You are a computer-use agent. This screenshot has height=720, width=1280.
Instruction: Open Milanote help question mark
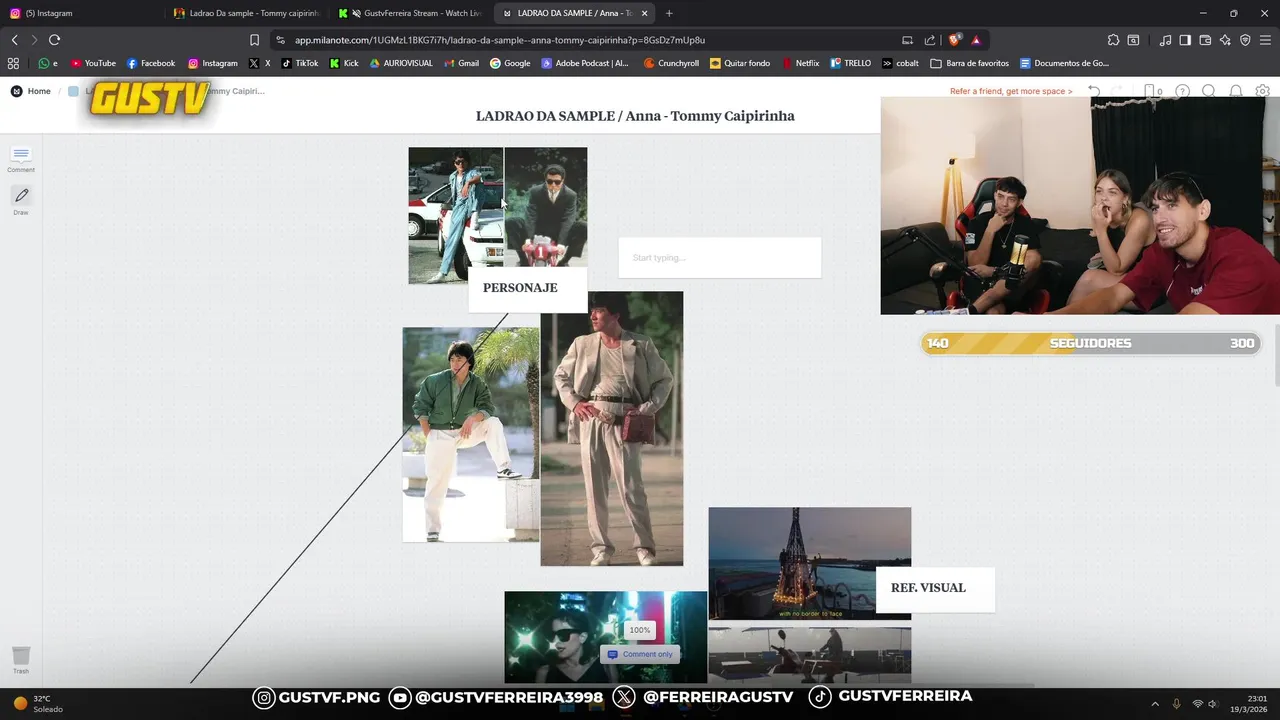1182,91
